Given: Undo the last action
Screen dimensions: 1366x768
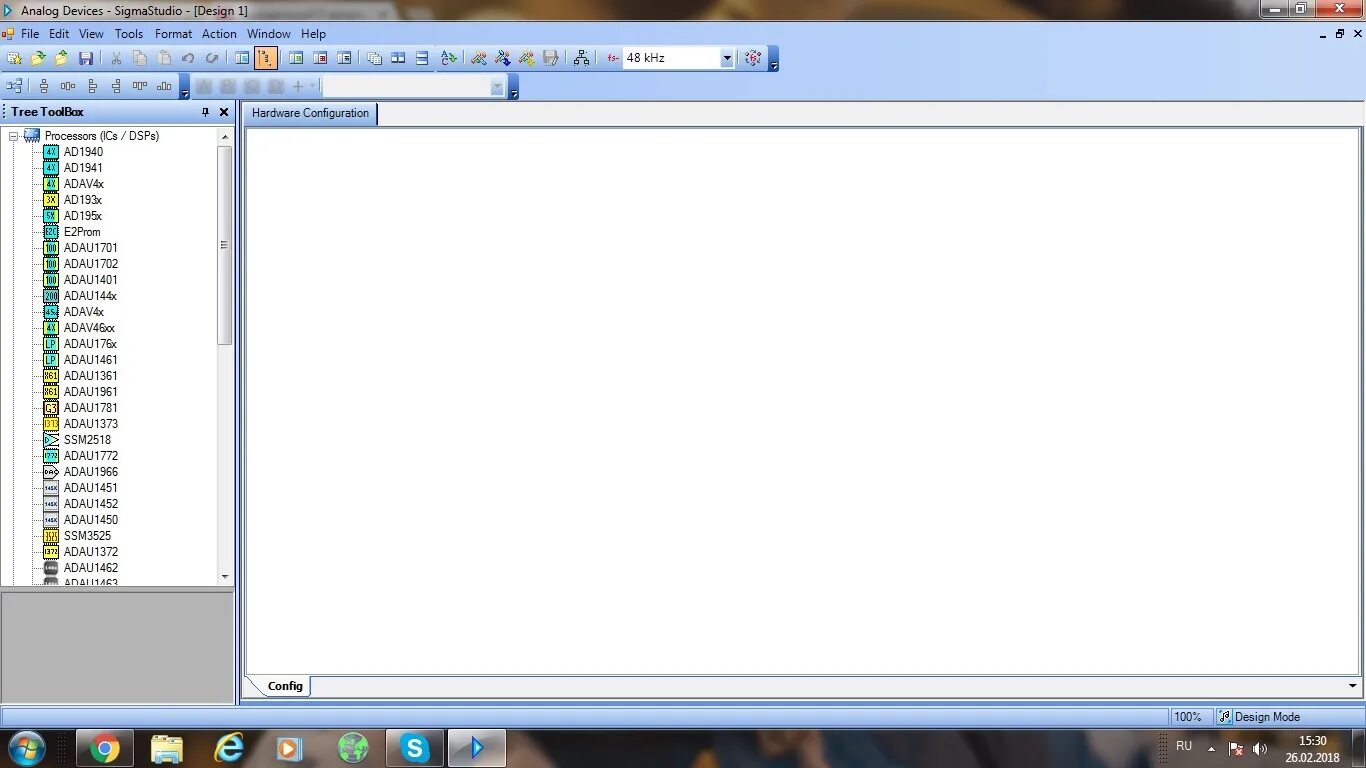Looking at the screenshot, I should 188,58.
